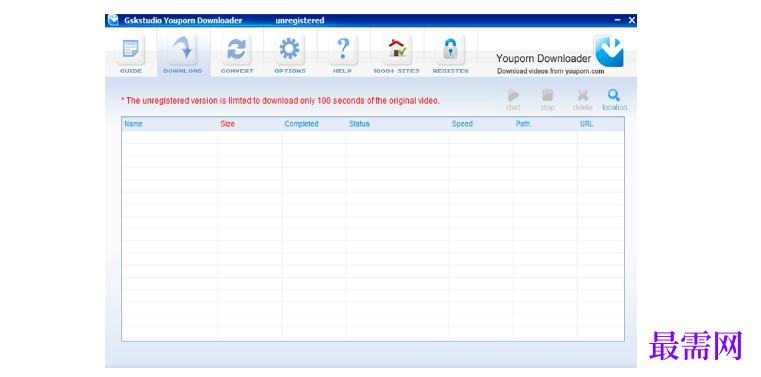The image size is (761, 377).
Task: Click the start download play icon
Action: tap(513, 95)
